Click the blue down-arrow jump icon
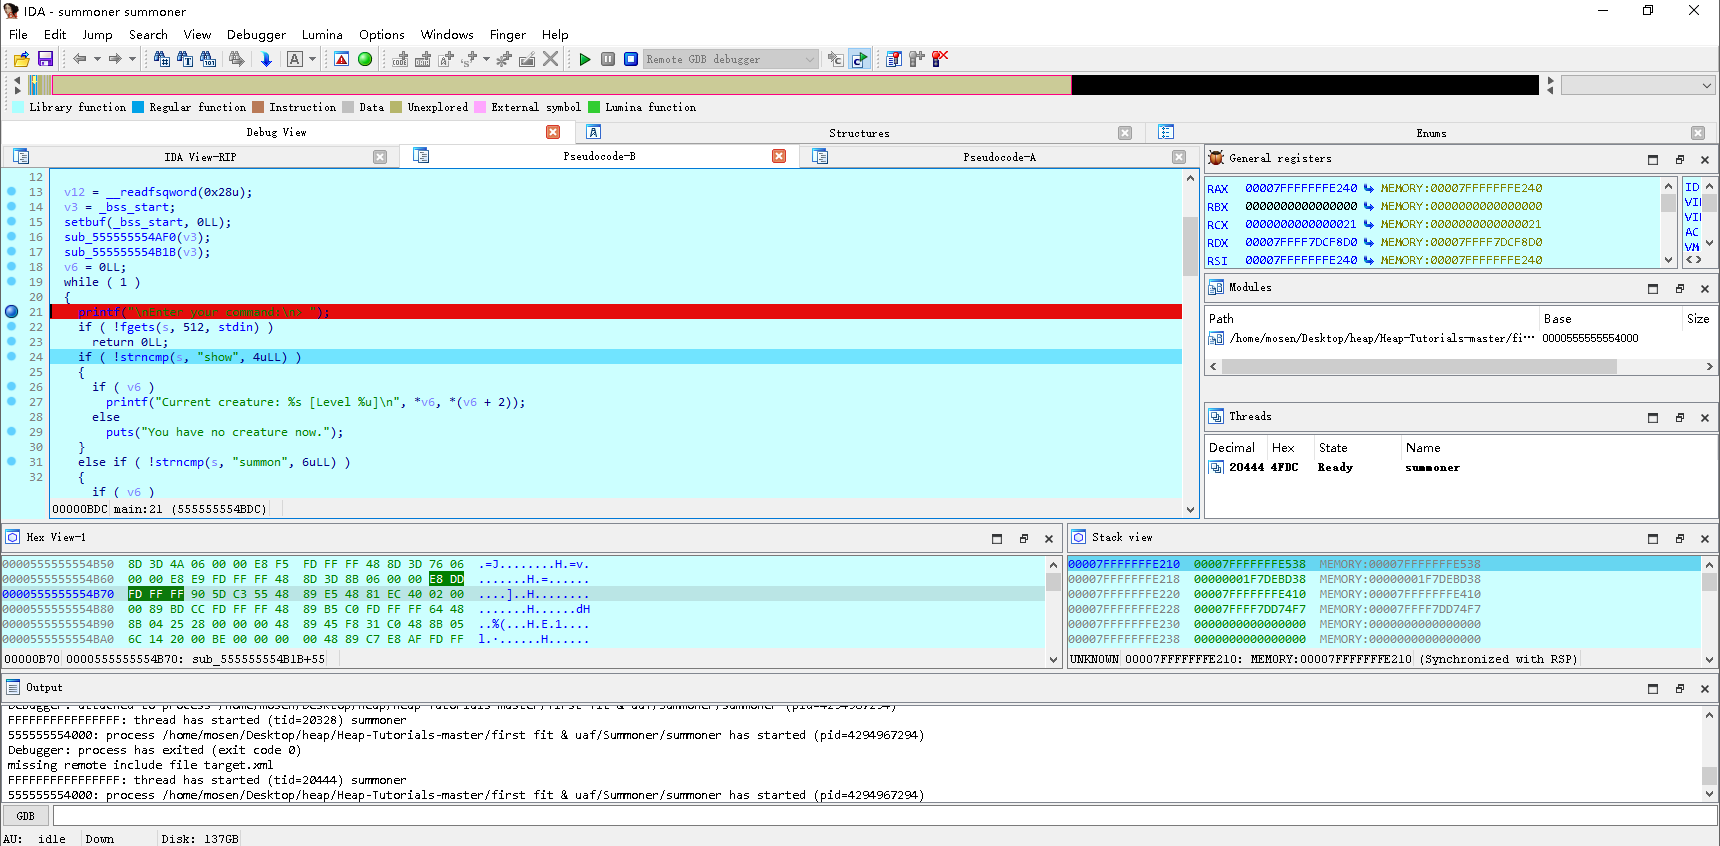Screen dimensions: 1720x846 pos(266,59)
